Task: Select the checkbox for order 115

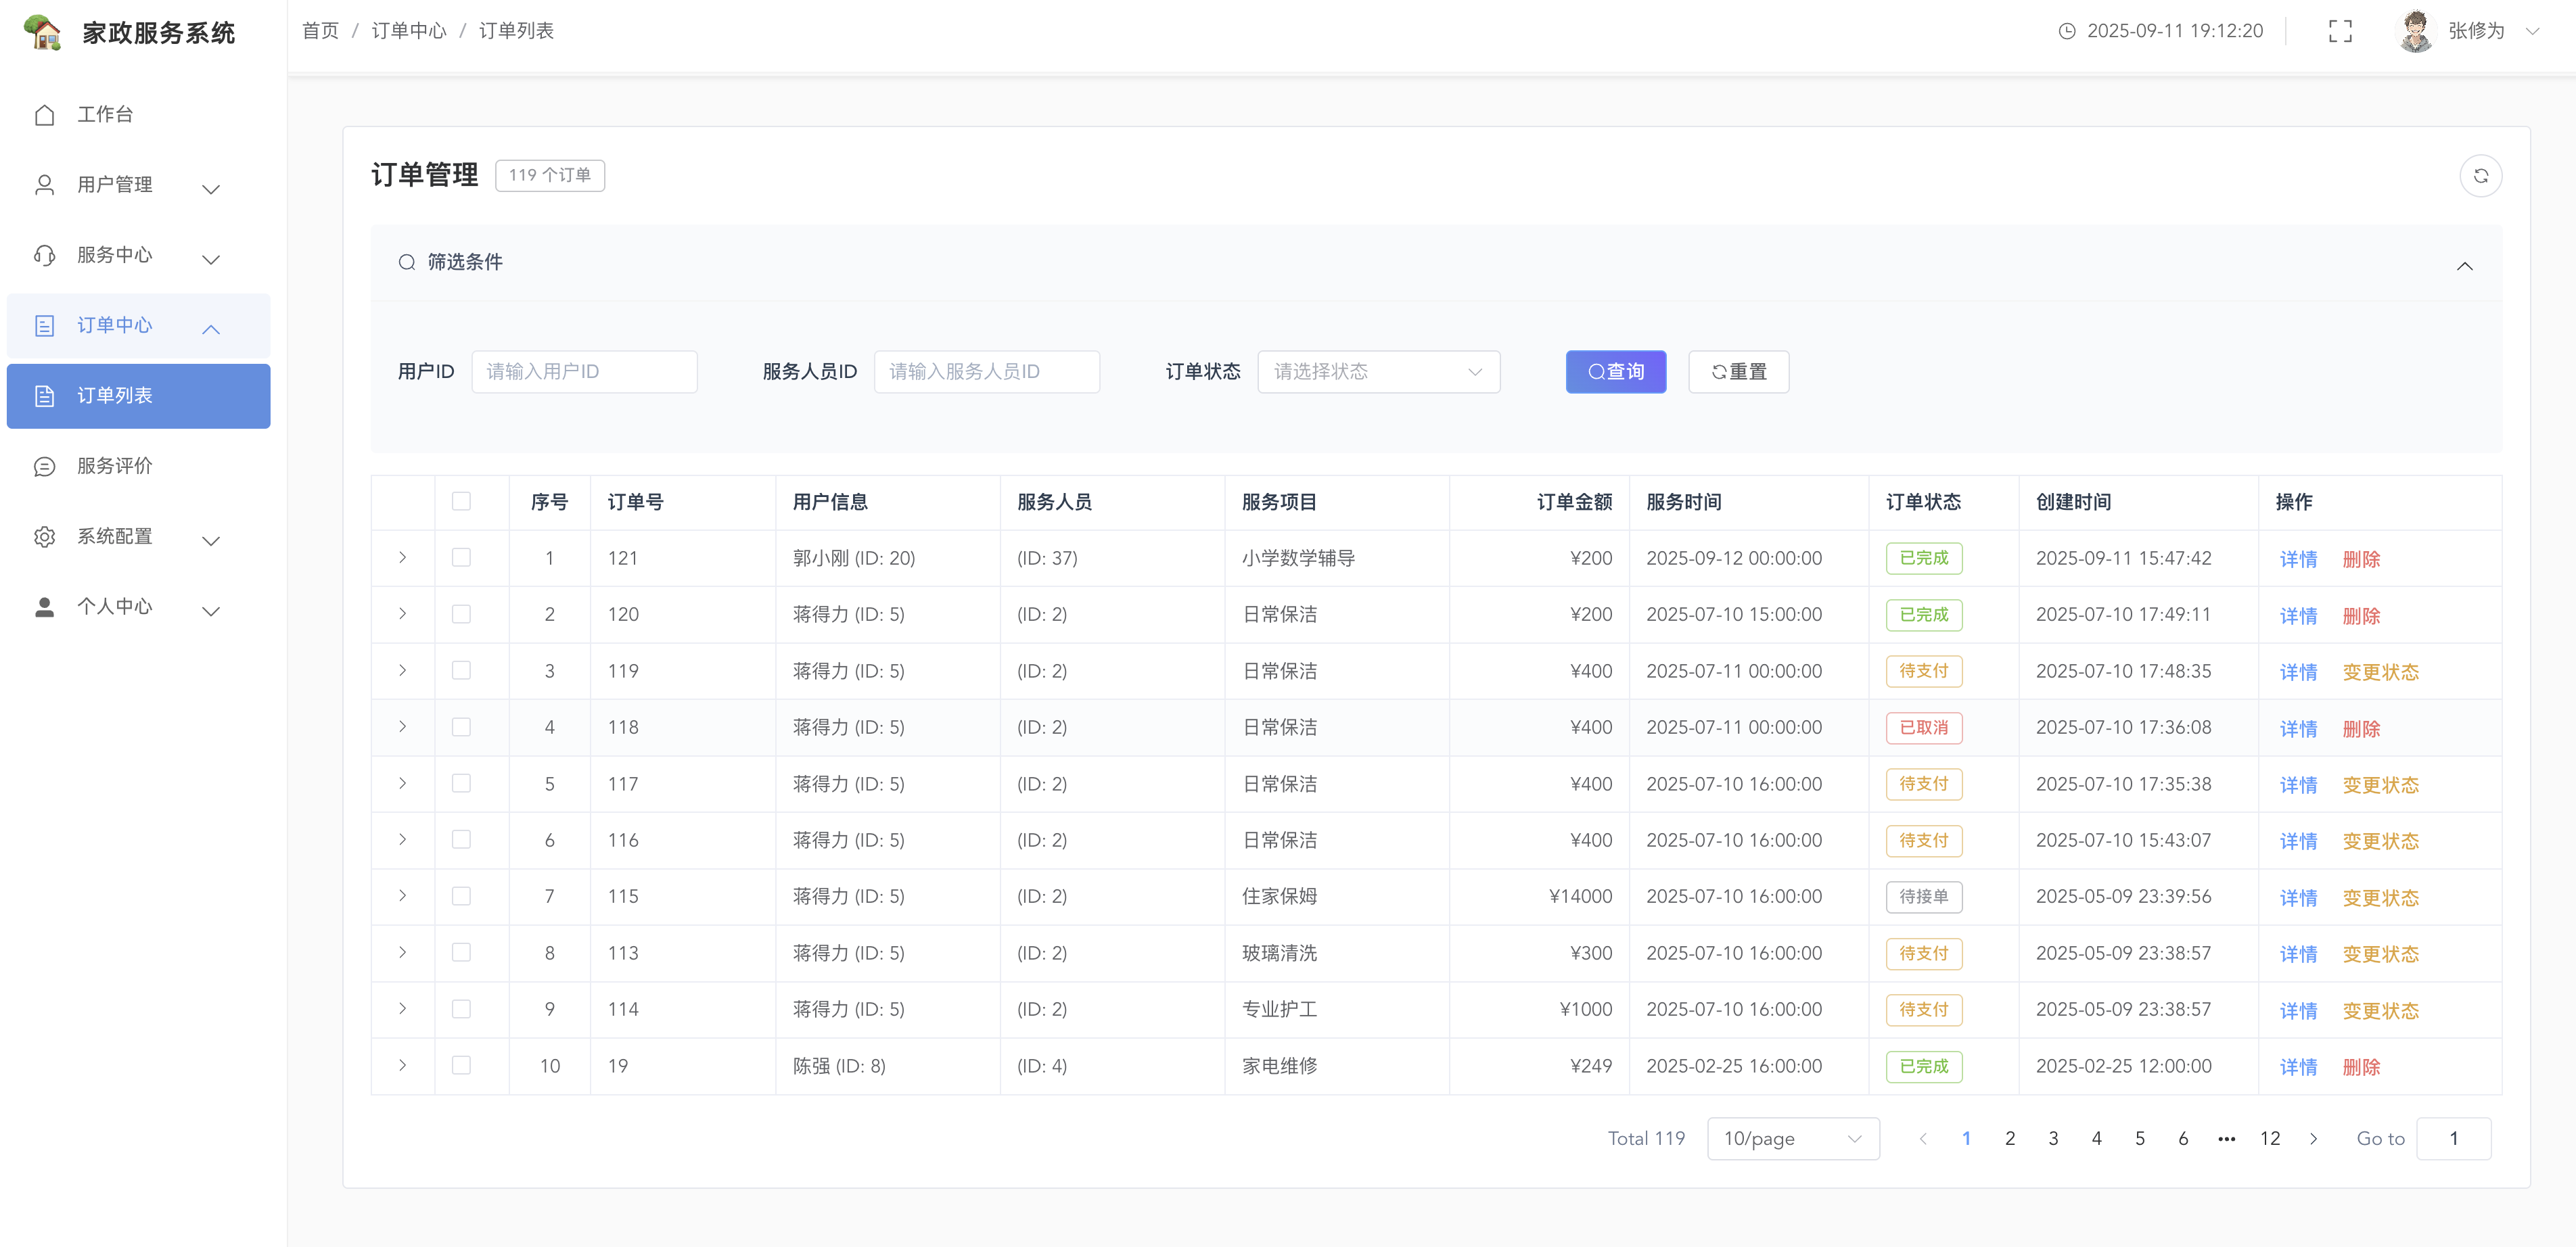Action: pos(461,896)
